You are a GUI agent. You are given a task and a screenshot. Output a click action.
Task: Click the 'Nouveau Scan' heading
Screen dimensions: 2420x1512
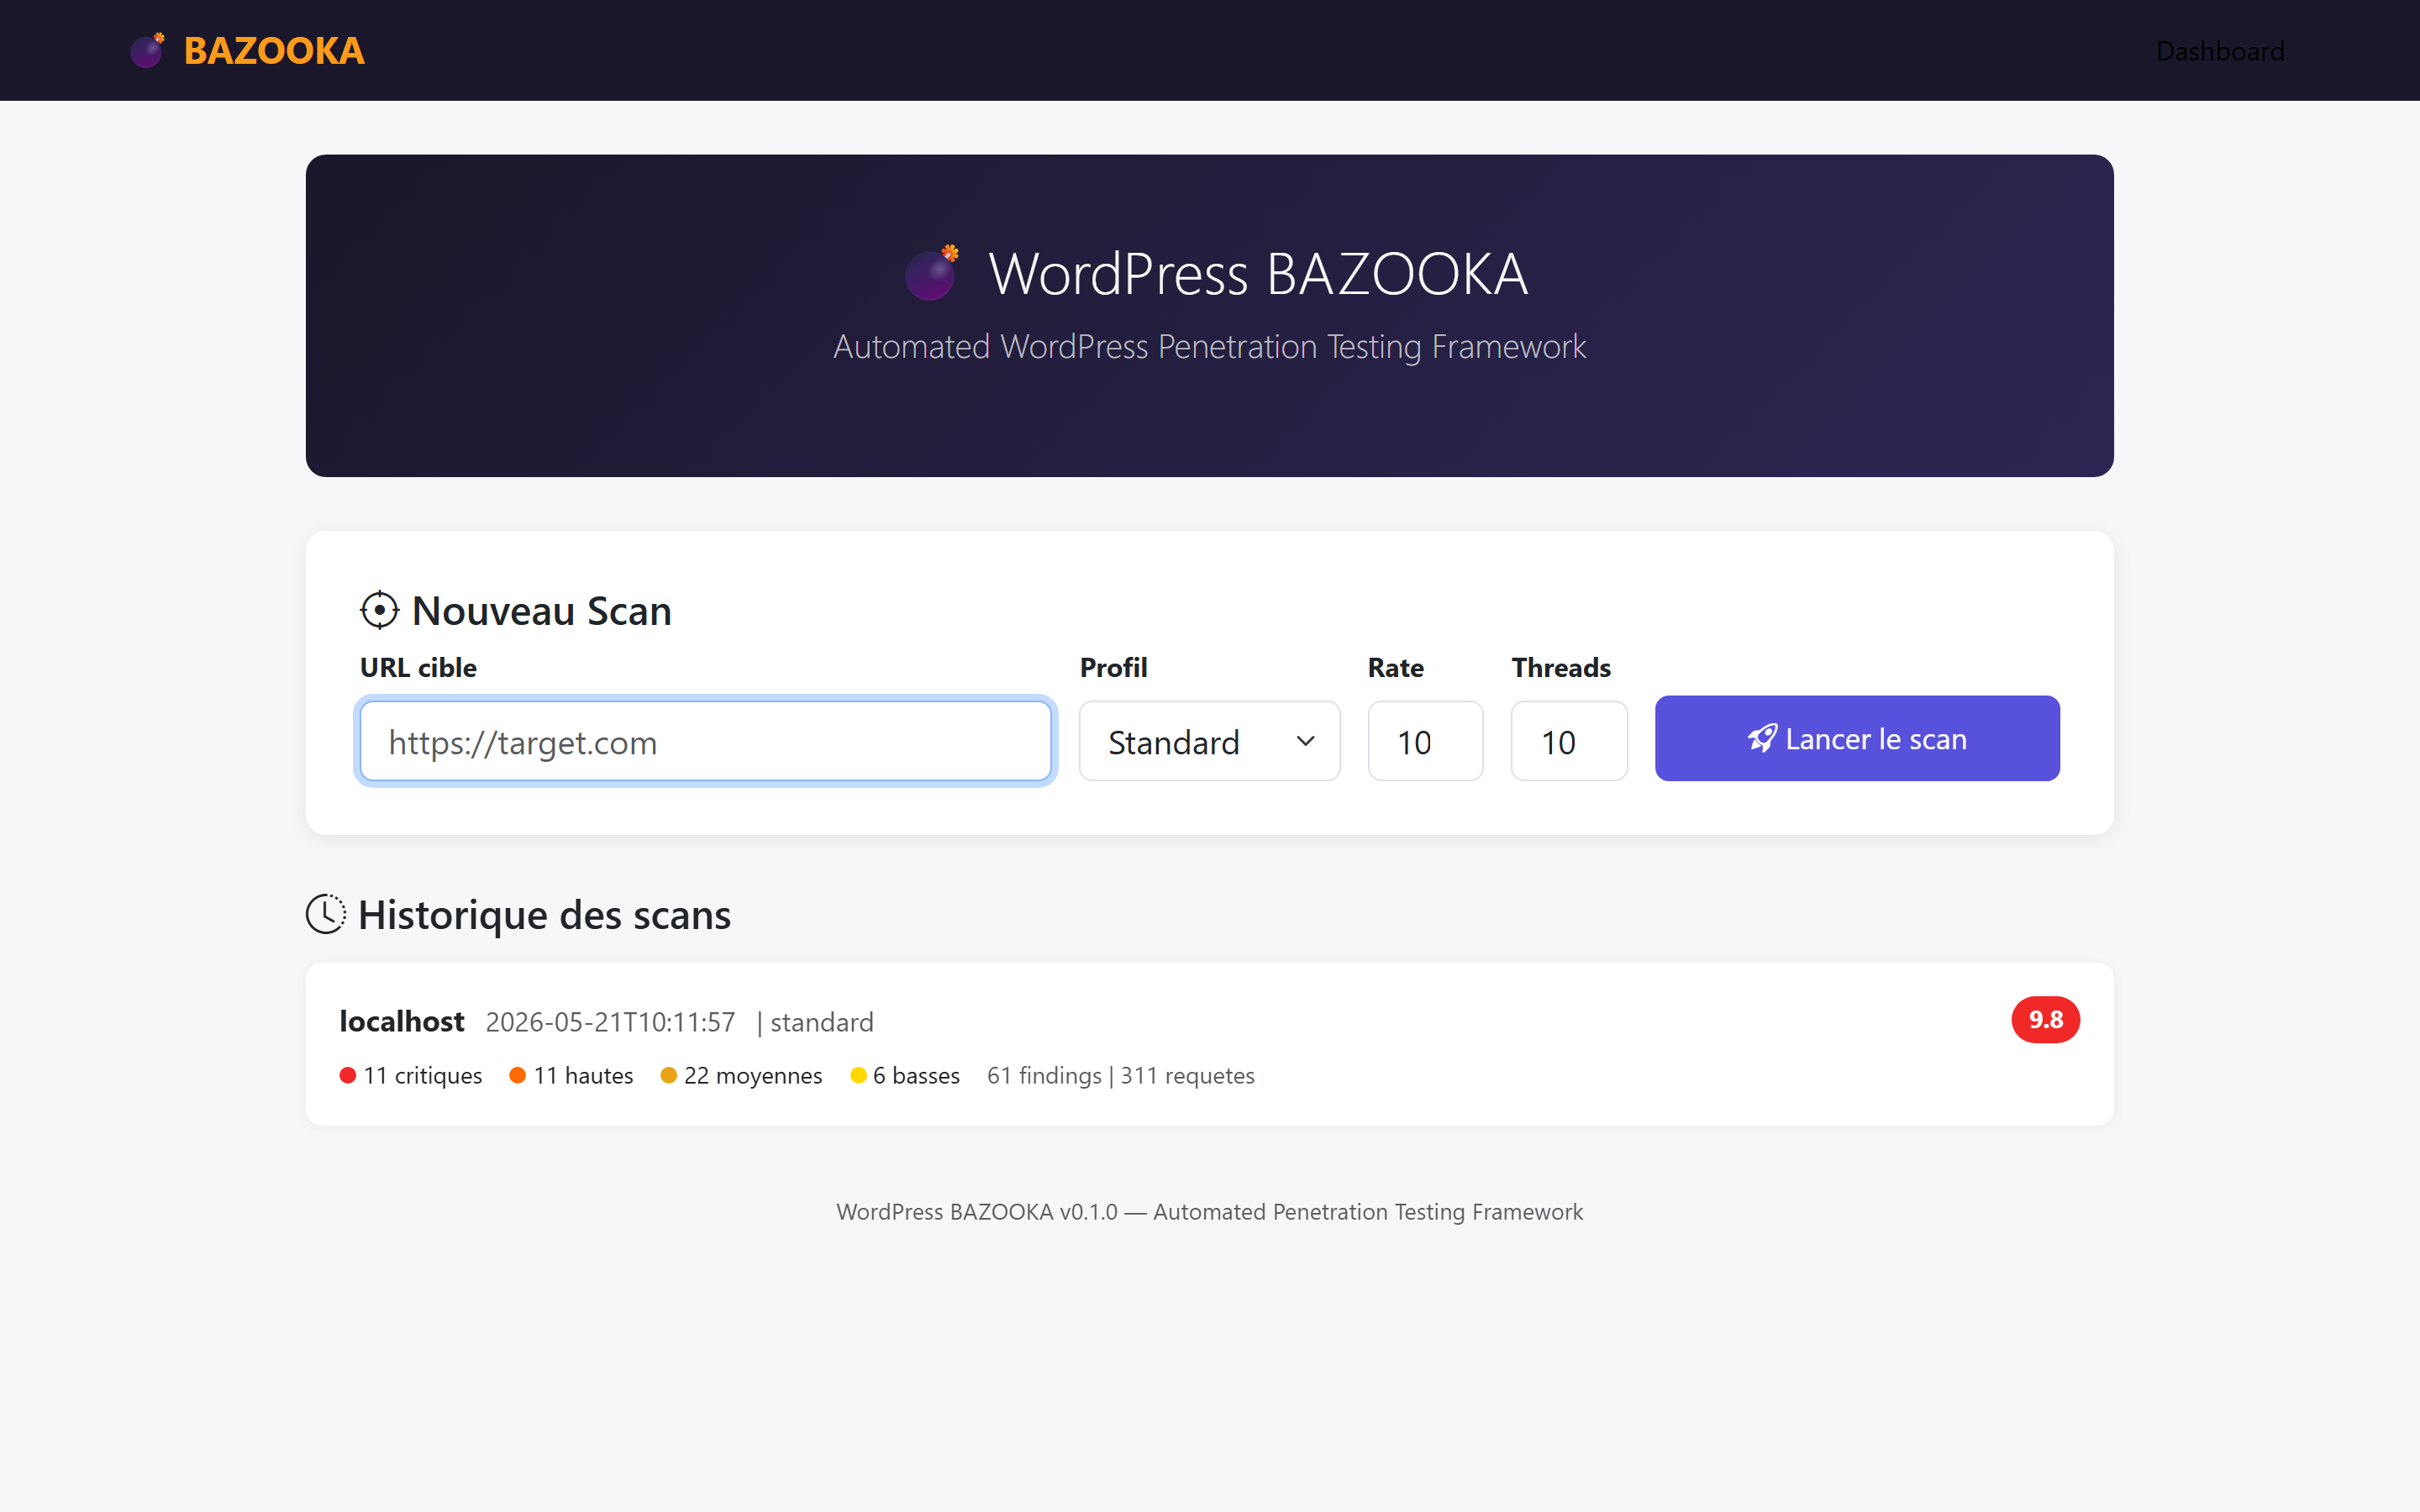541,610
